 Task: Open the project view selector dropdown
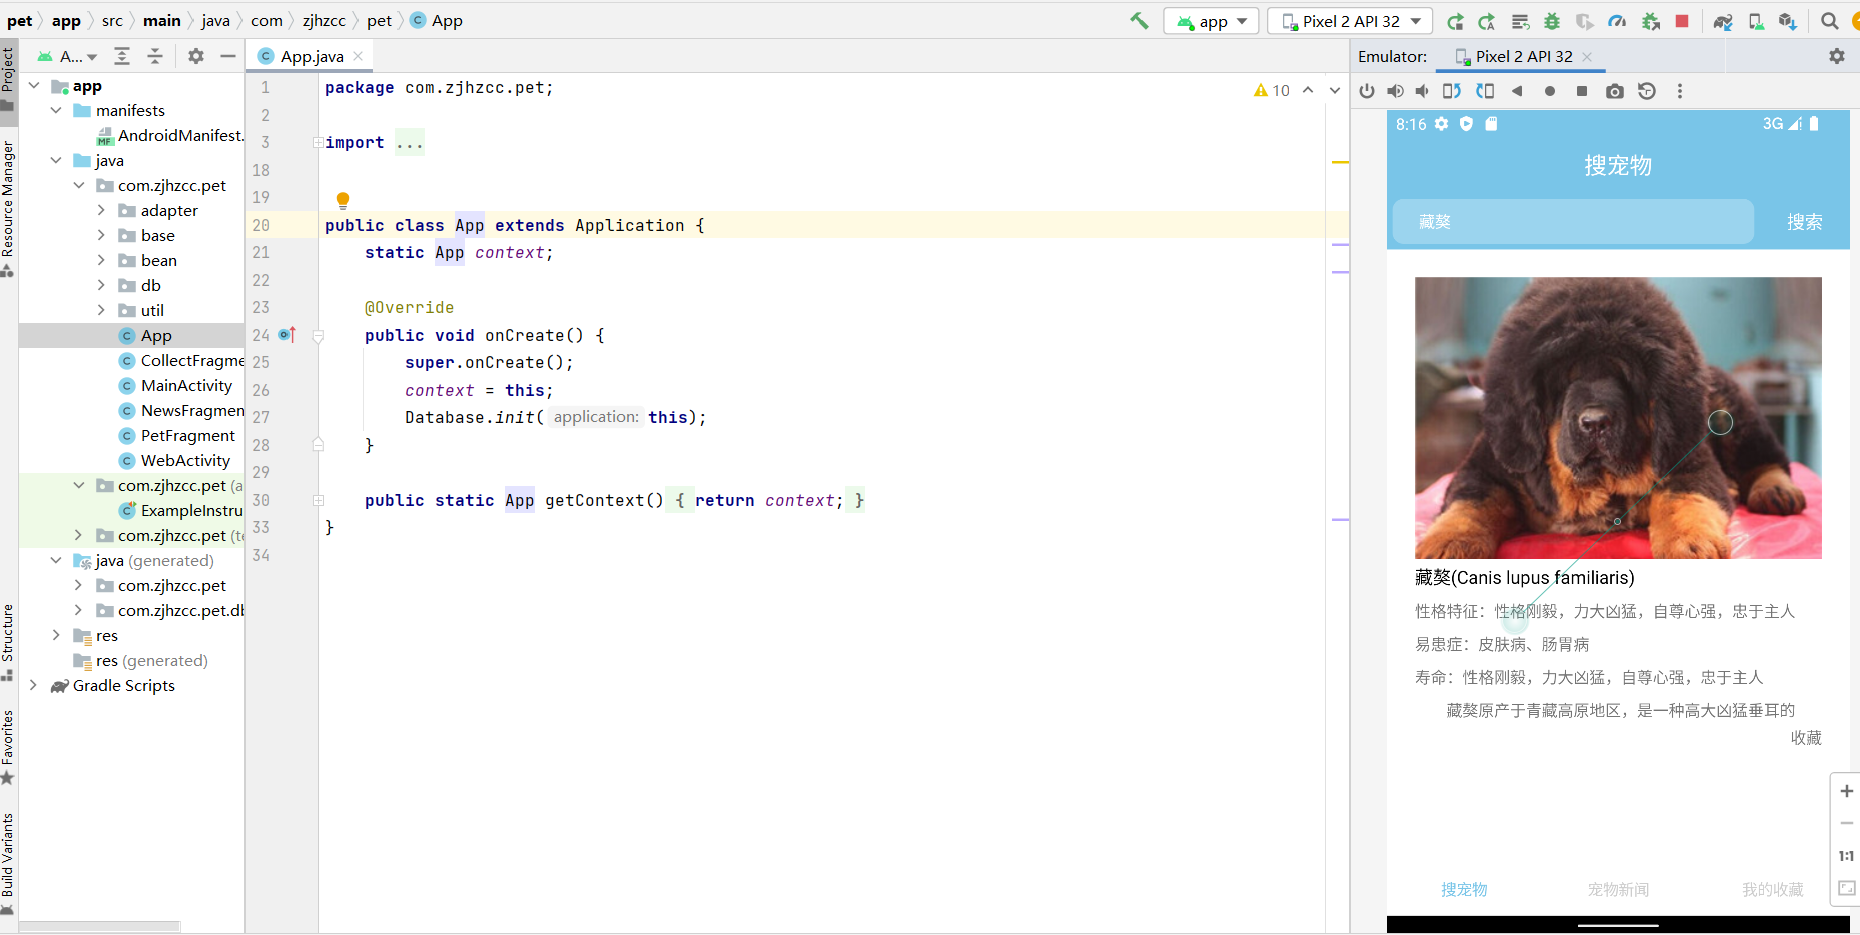(x=67, y=56)
